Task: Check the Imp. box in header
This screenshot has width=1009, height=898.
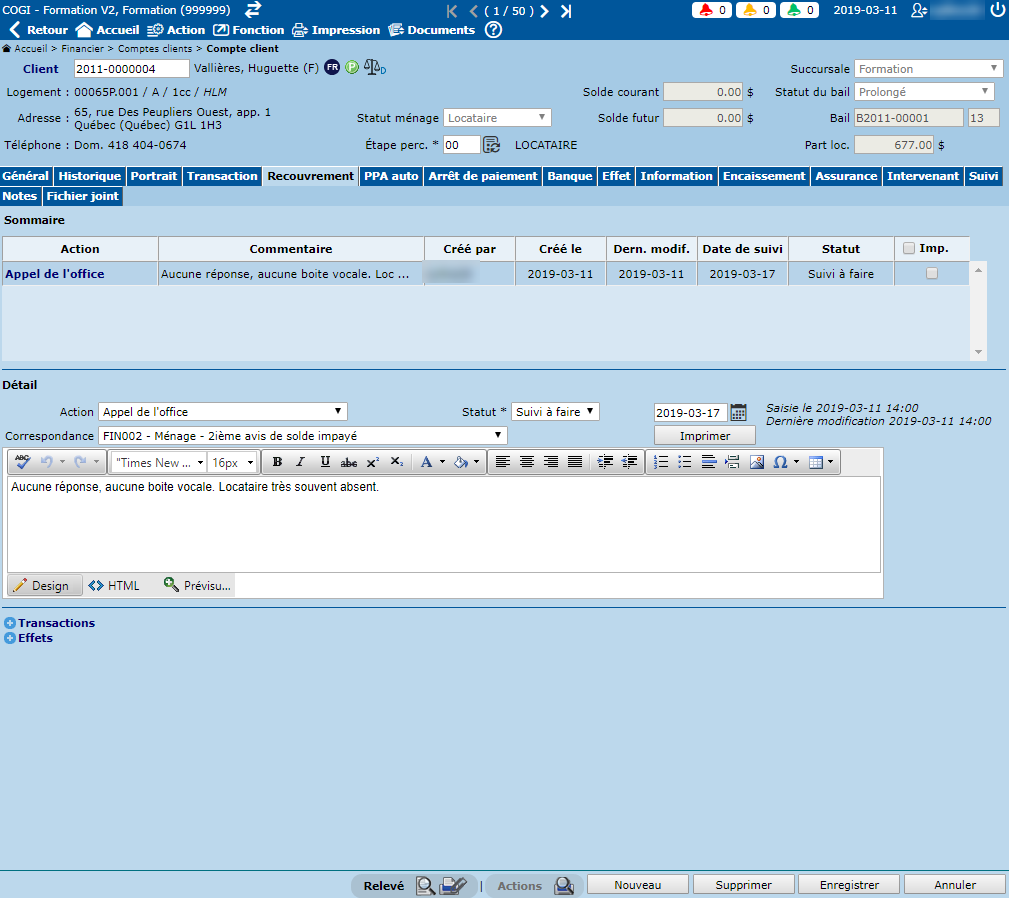Action: coord(908,249)
